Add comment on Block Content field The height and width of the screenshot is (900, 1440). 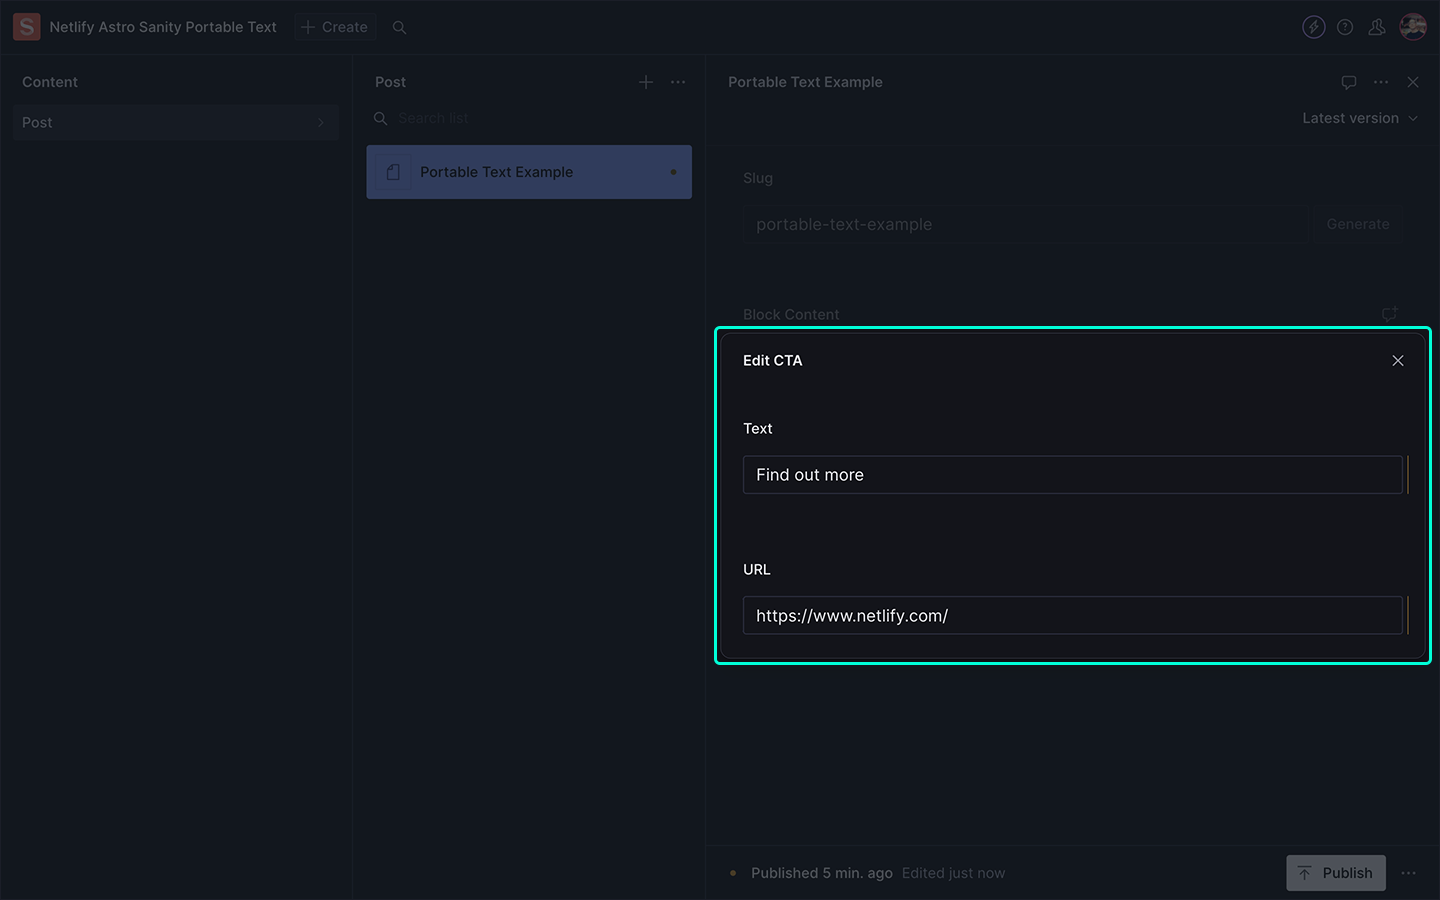[x=1389, y=314]
